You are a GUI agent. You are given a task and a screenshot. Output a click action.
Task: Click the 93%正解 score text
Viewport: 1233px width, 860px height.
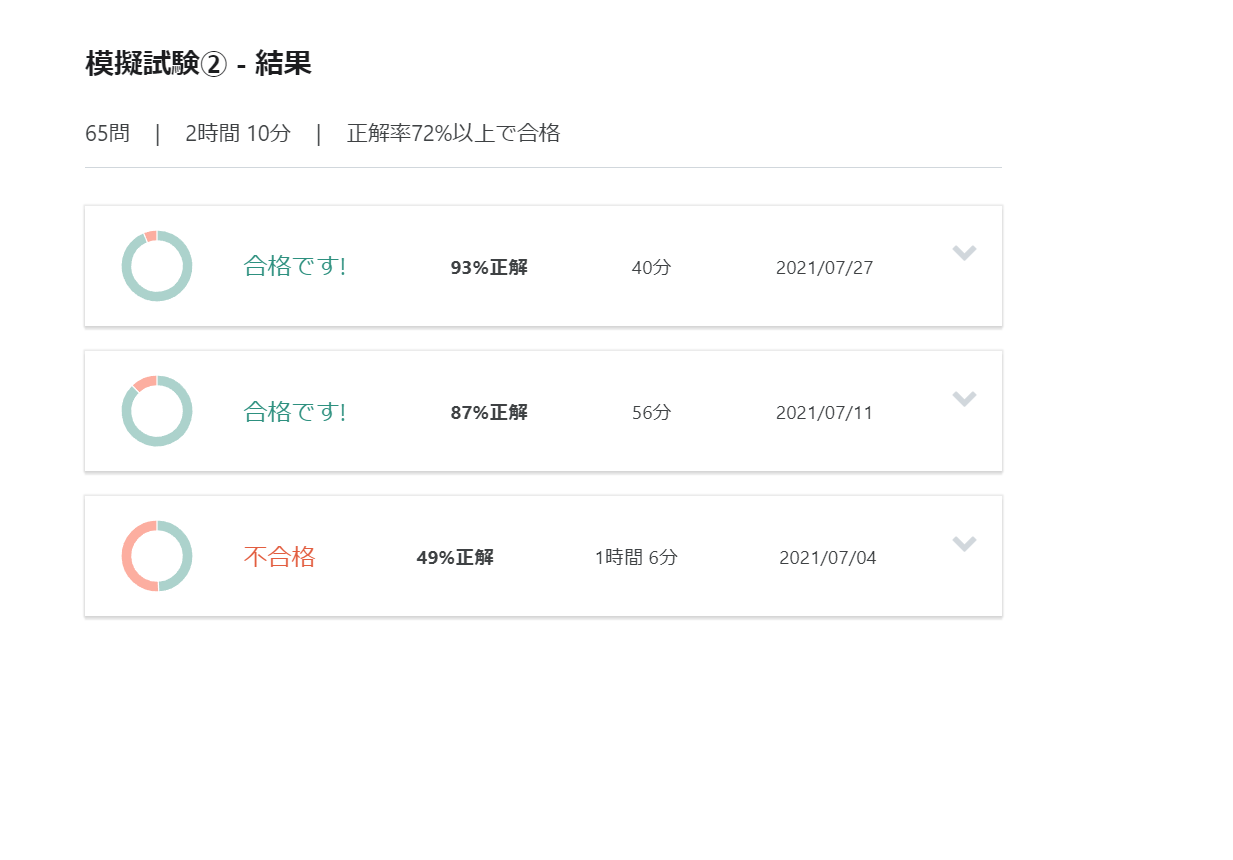(489, 268)
